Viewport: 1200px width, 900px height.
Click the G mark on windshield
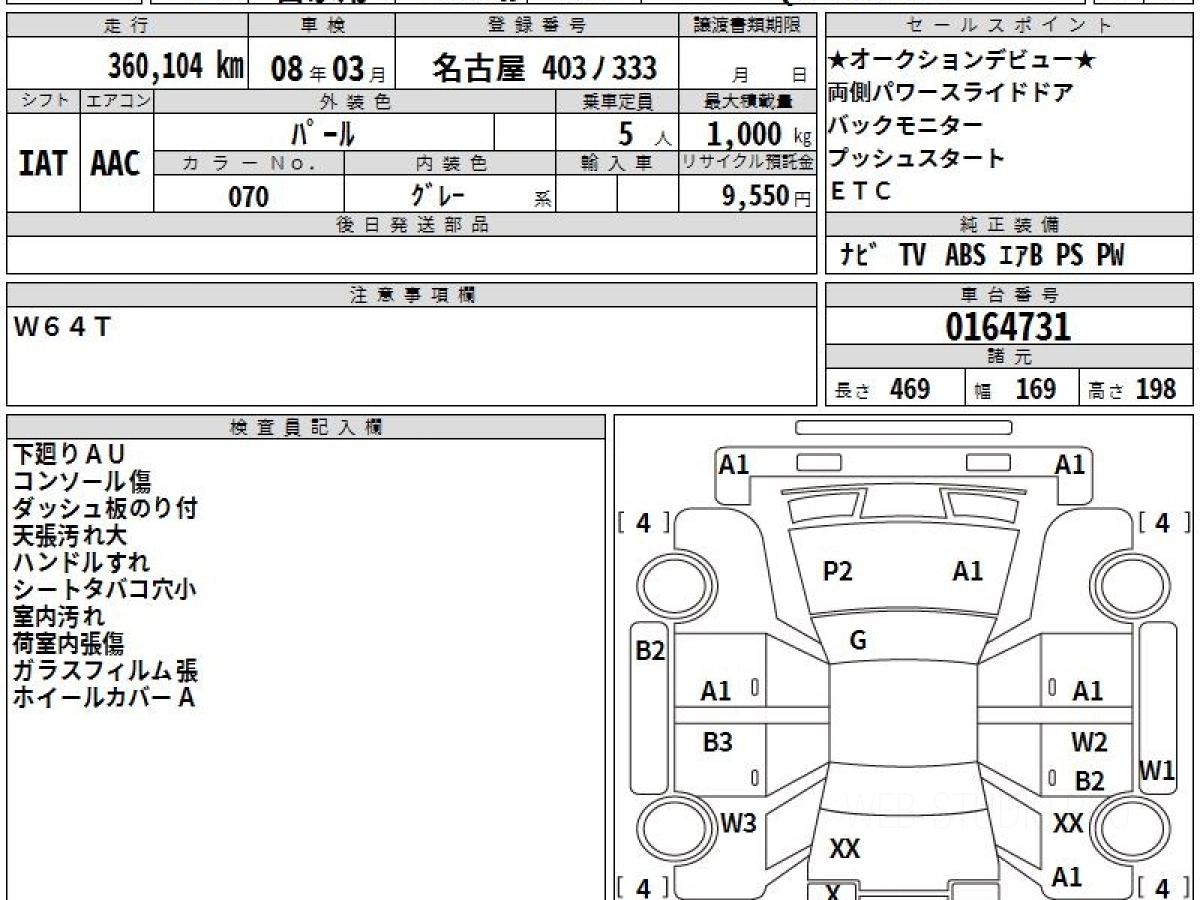click(x=857, y=641)
